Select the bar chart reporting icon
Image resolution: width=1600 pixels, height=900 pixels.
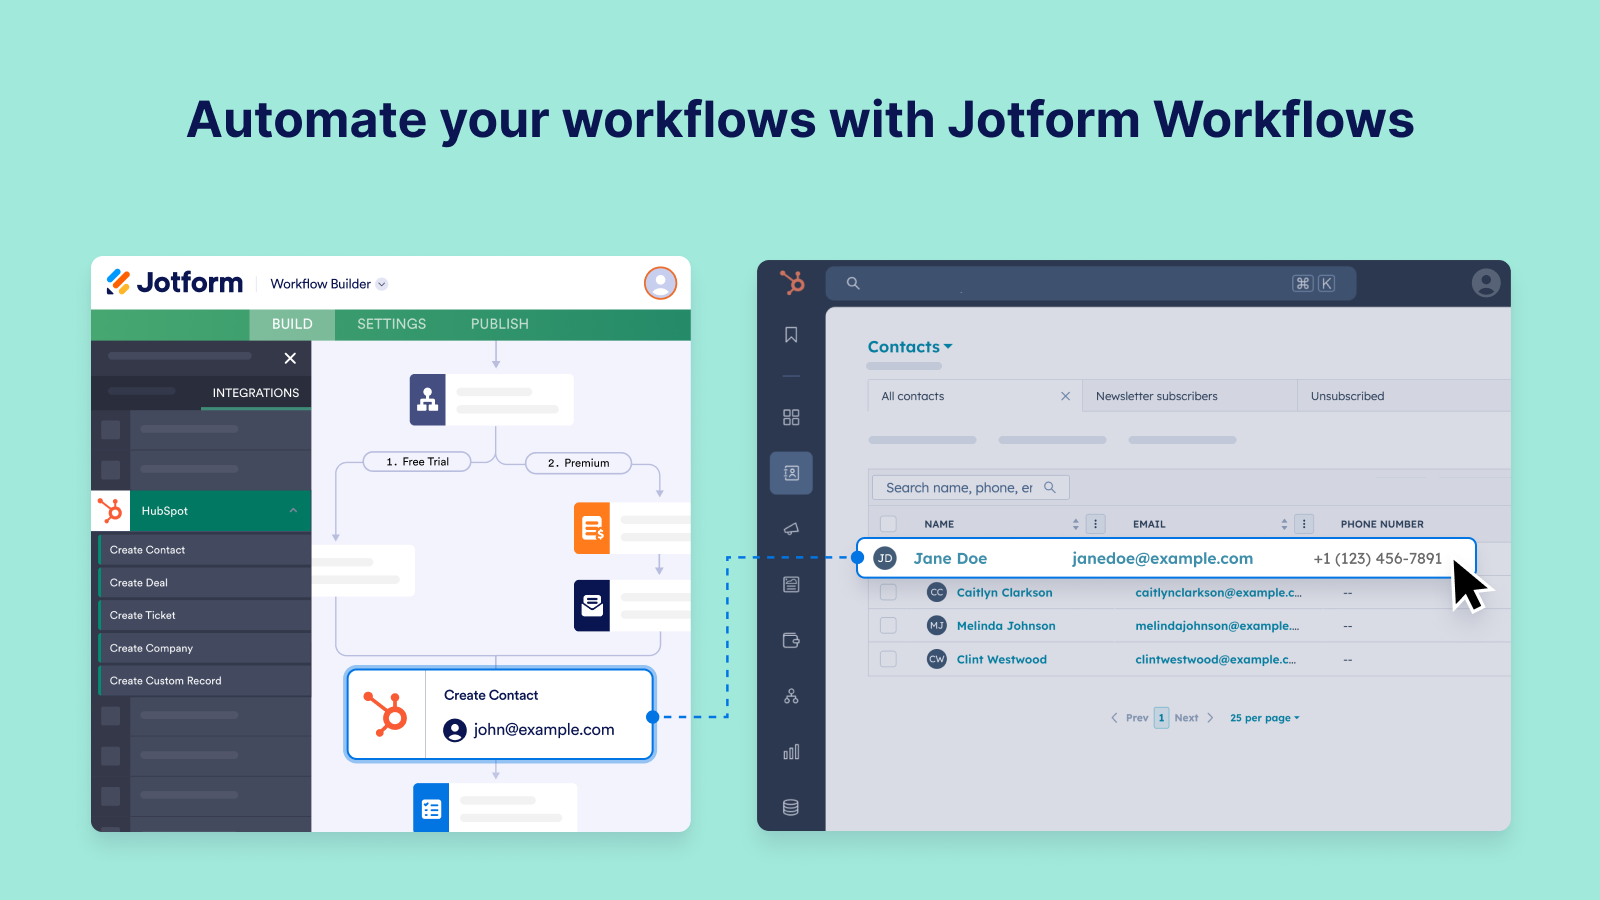[x=791, y=751]
